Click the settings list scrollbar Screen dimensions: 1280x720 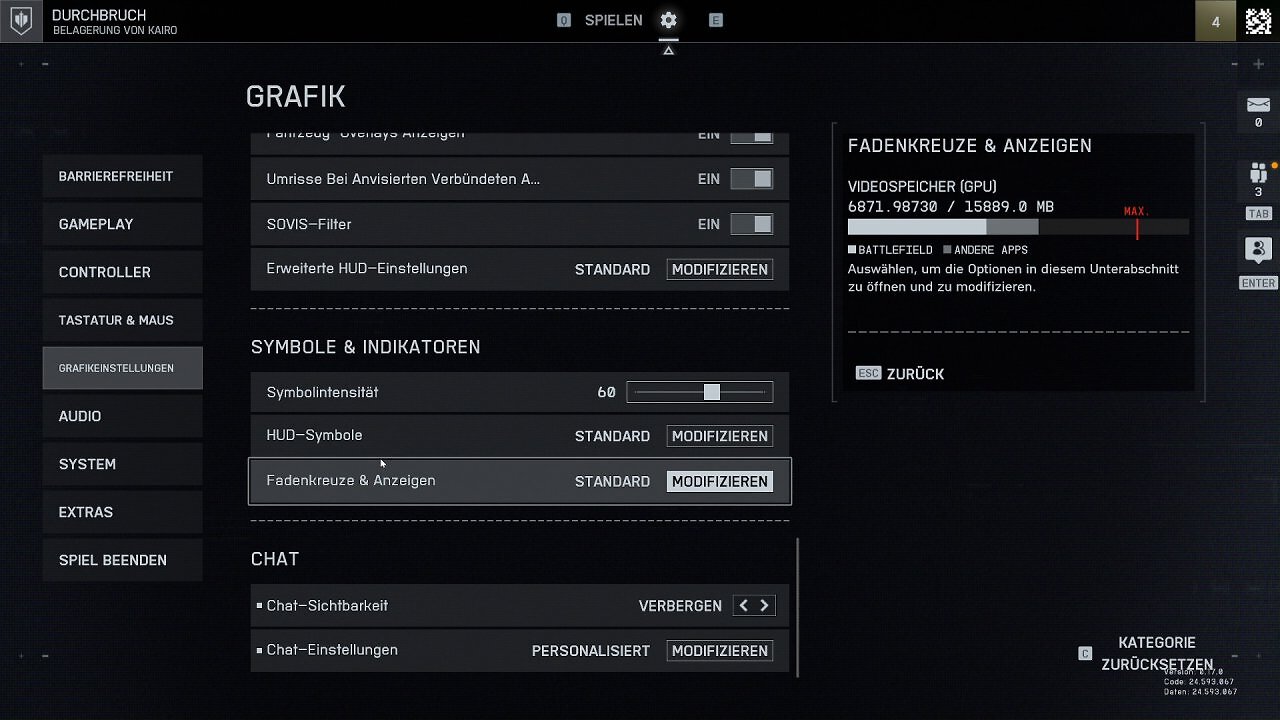(797, 608)
